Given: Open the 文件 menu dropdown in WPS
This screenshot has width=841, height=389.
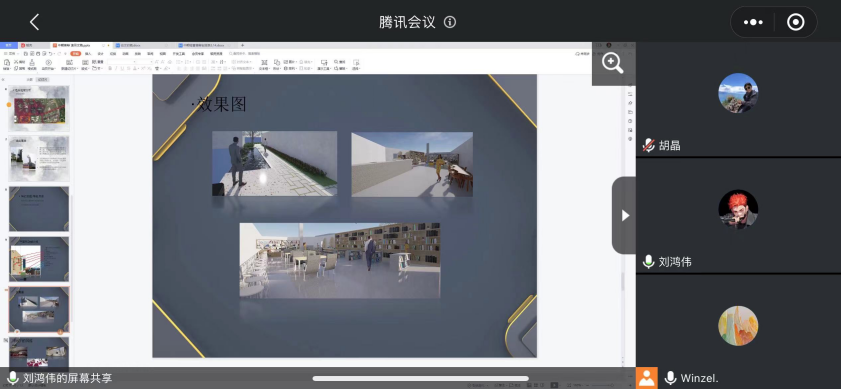Looking at the screenshot, I should pyautogui.click(x=10, y=54).
